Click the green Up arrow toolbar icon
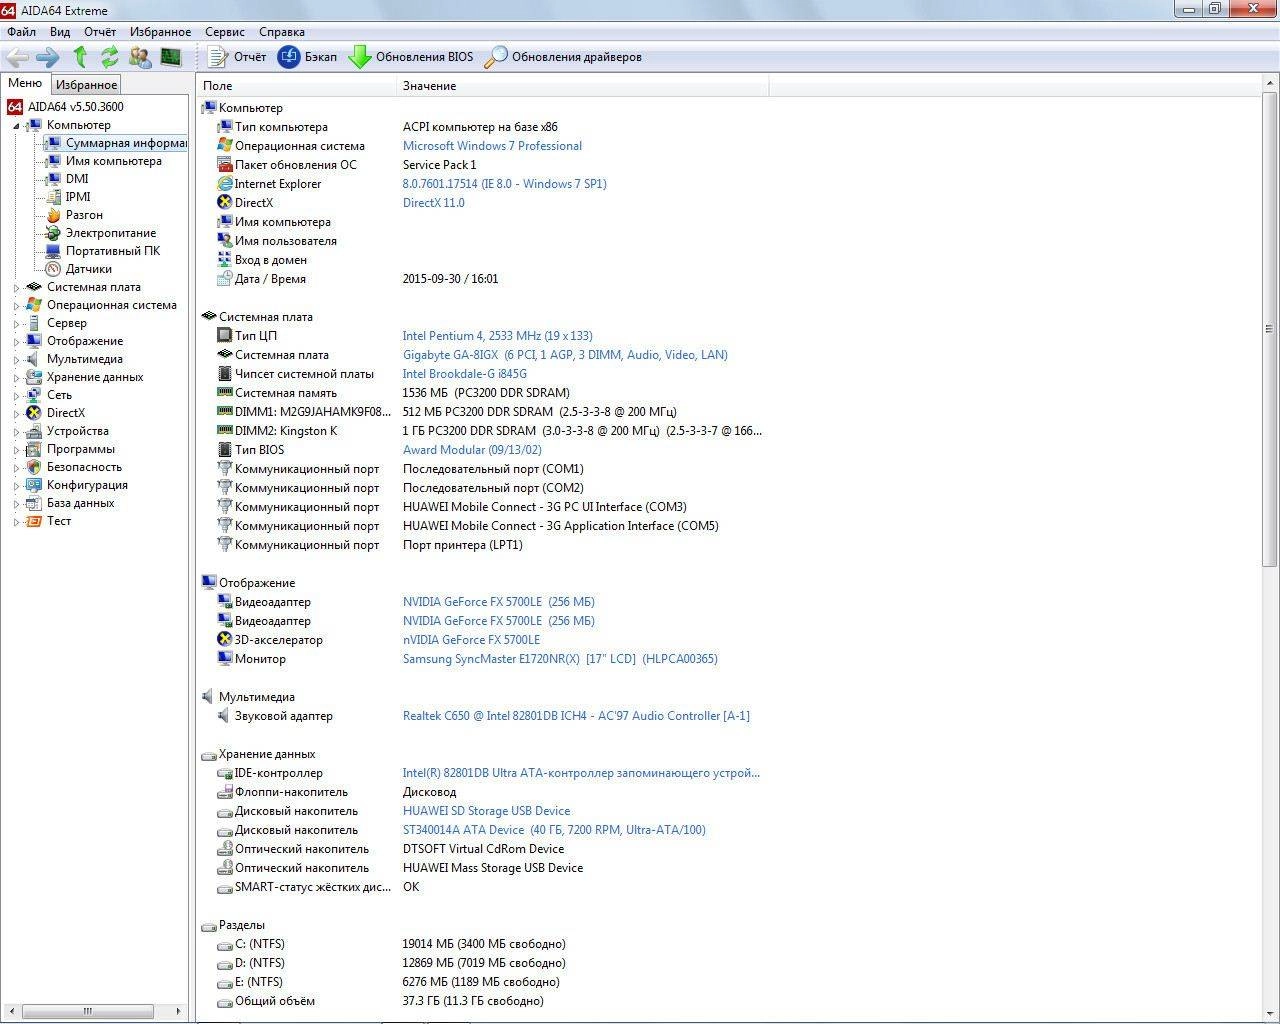Viewport: 1280px width, 1024px height. tap(80, 57)
